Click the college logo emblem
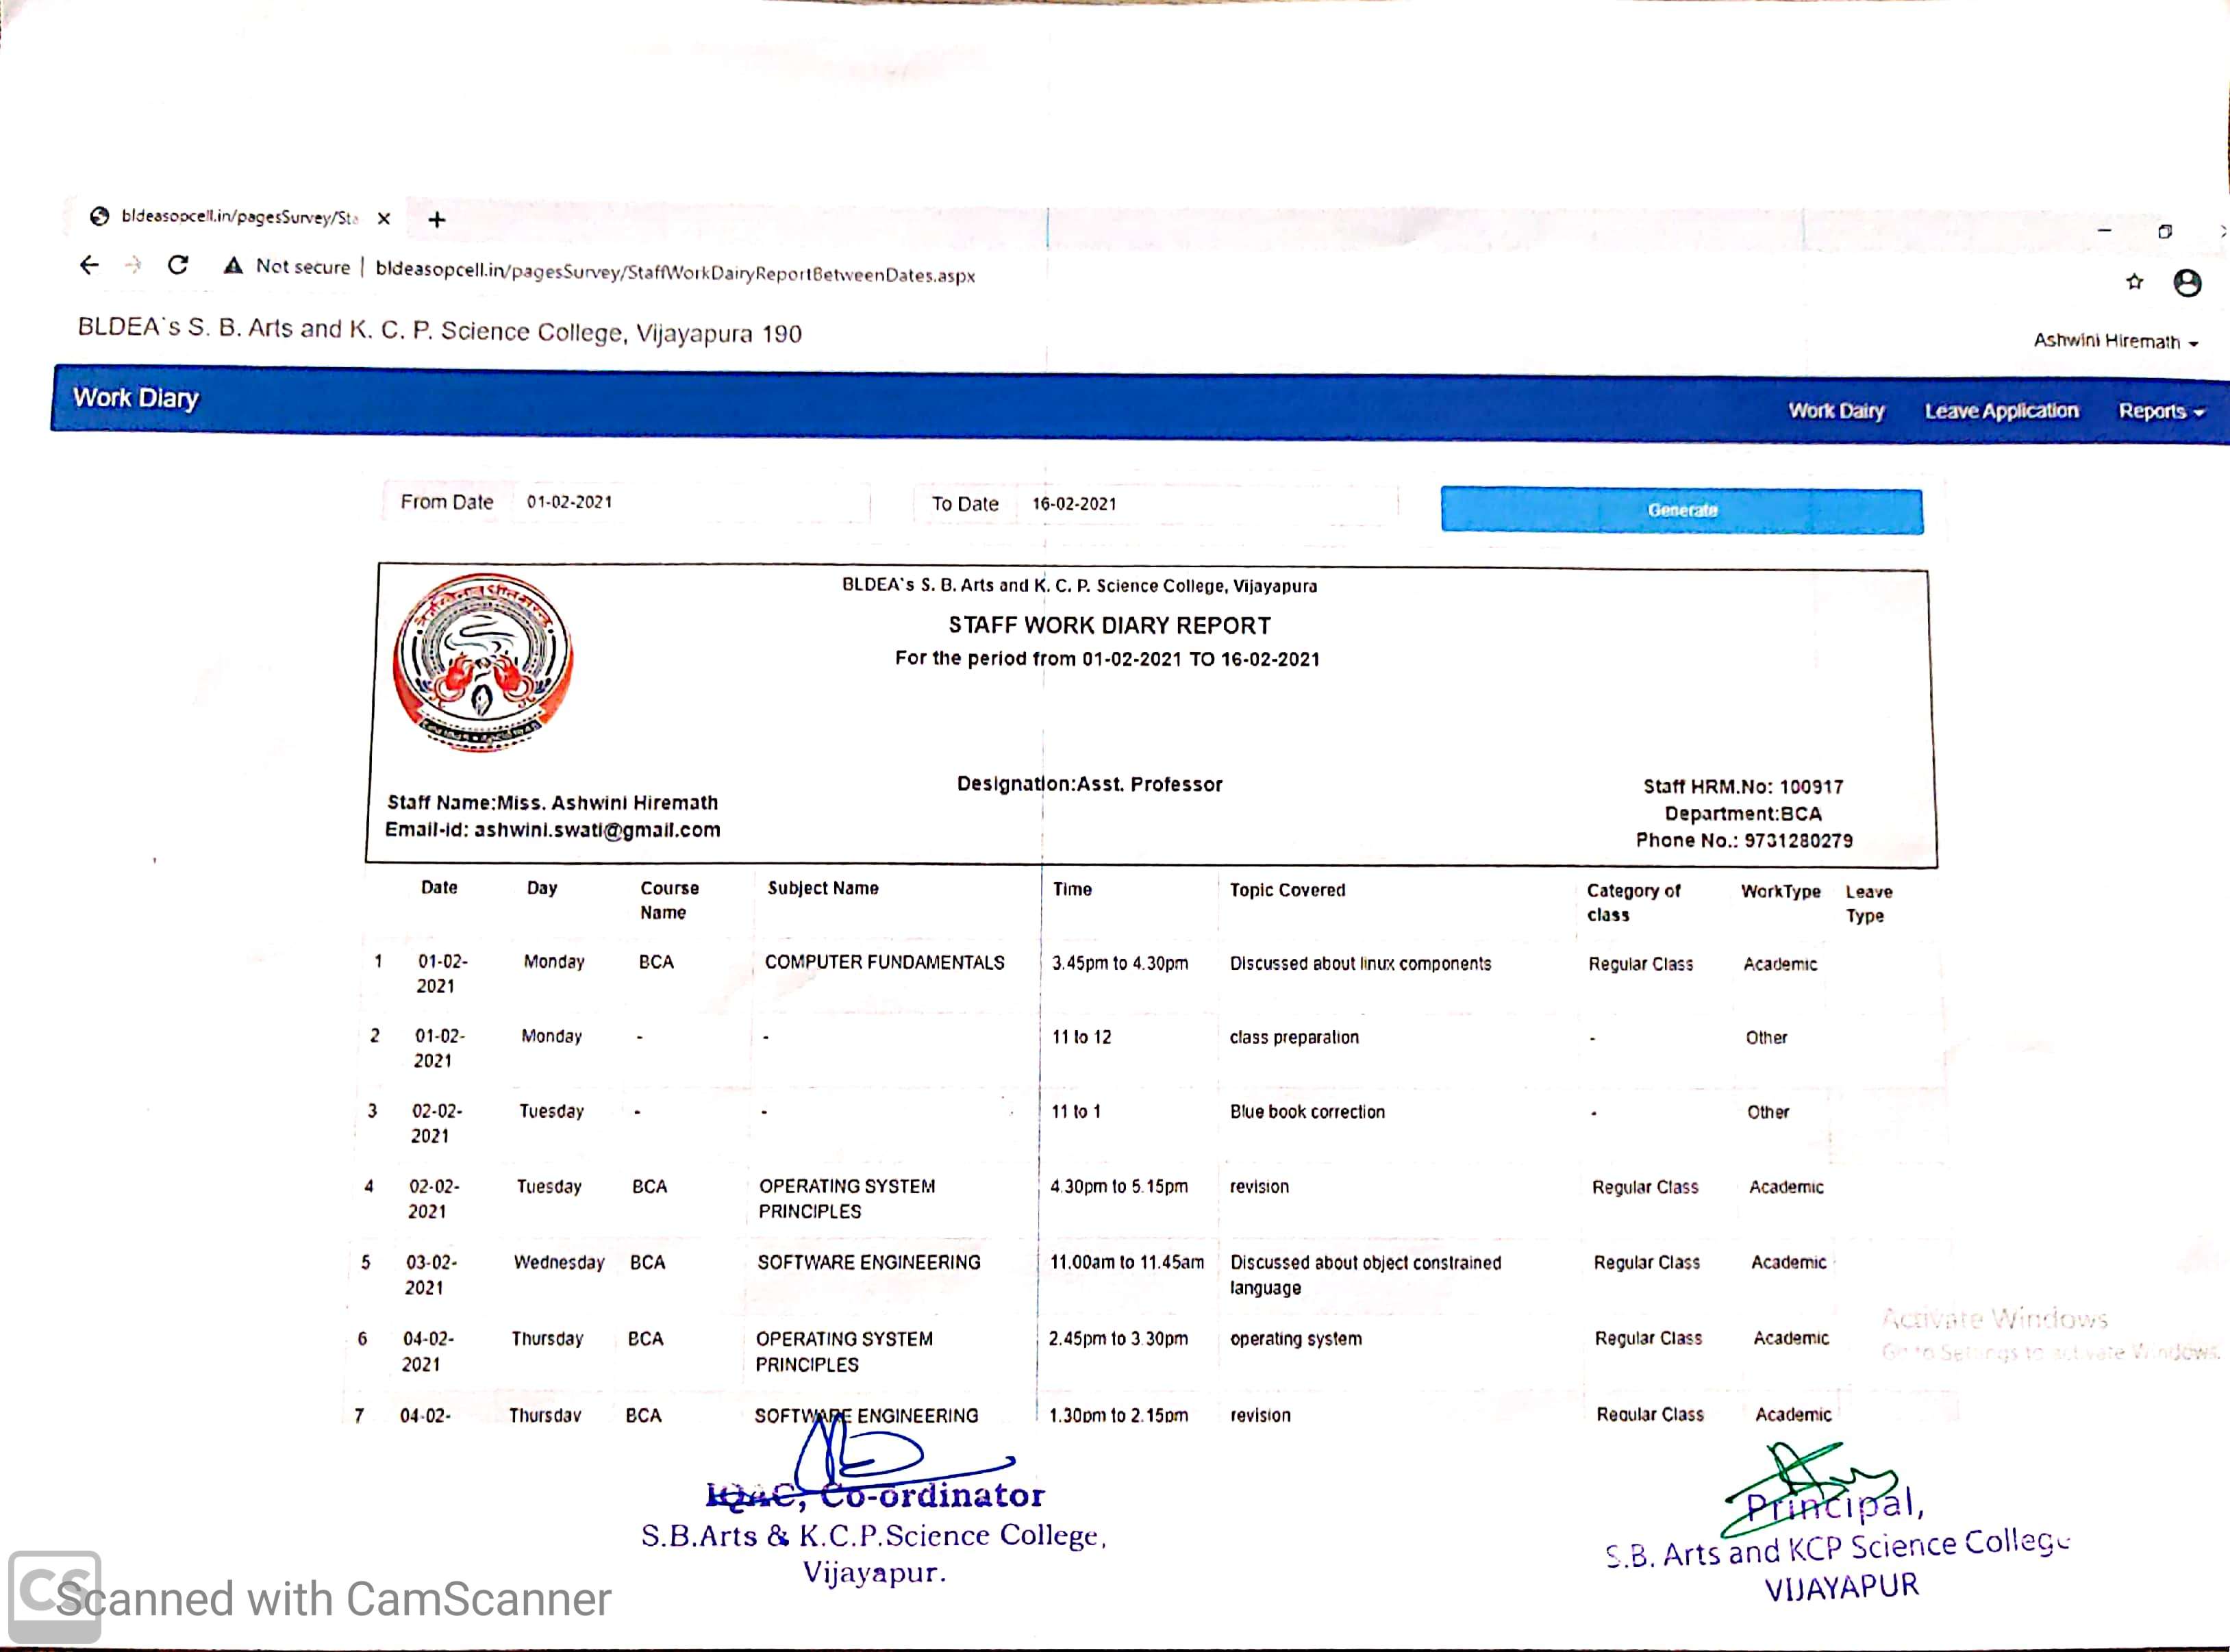2230x1652 pixels. 483,662
